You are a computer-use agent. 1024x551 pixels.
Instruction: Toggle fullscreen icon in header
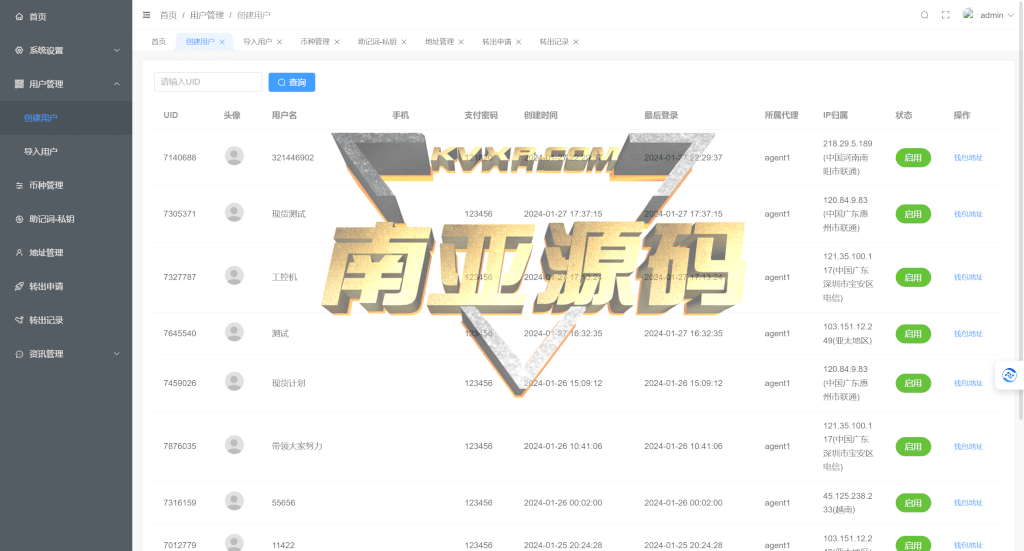coord(945,15)
